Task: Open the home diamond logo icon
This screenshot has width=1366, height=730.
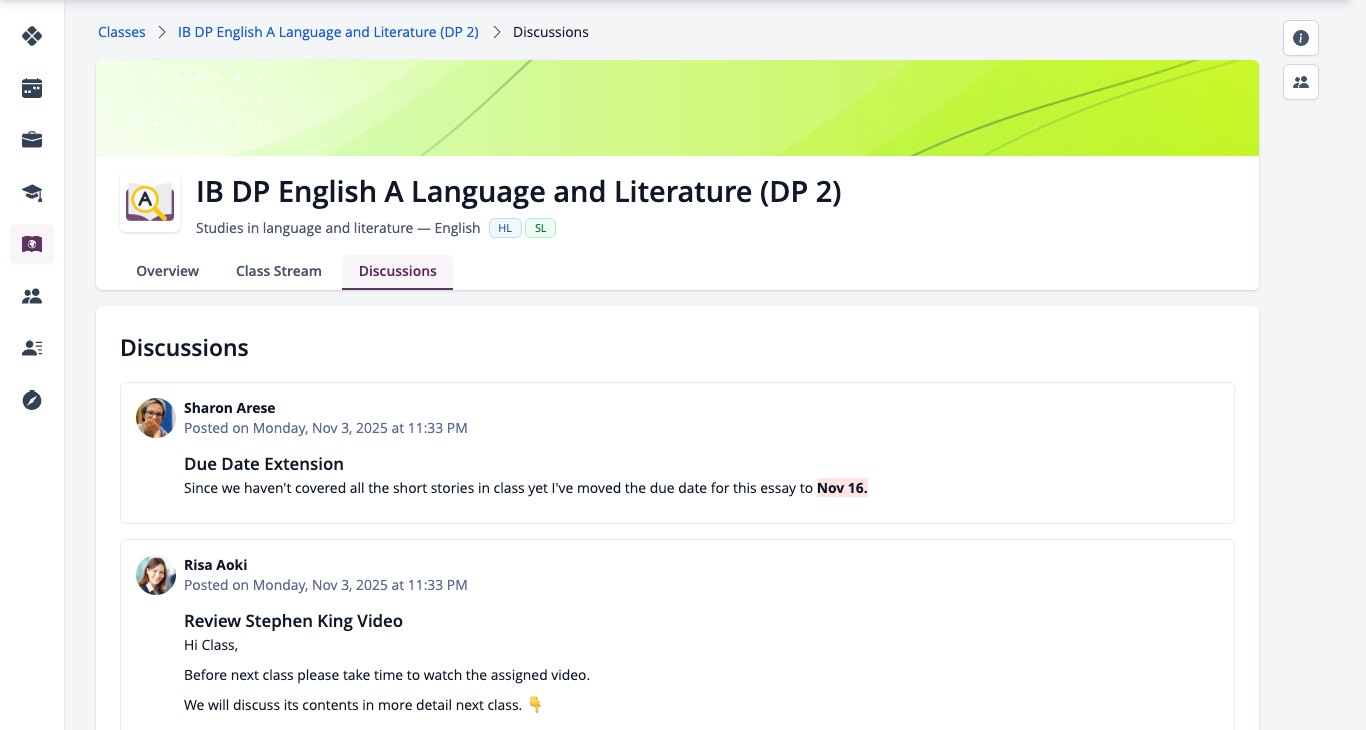Action: (32, 37)
